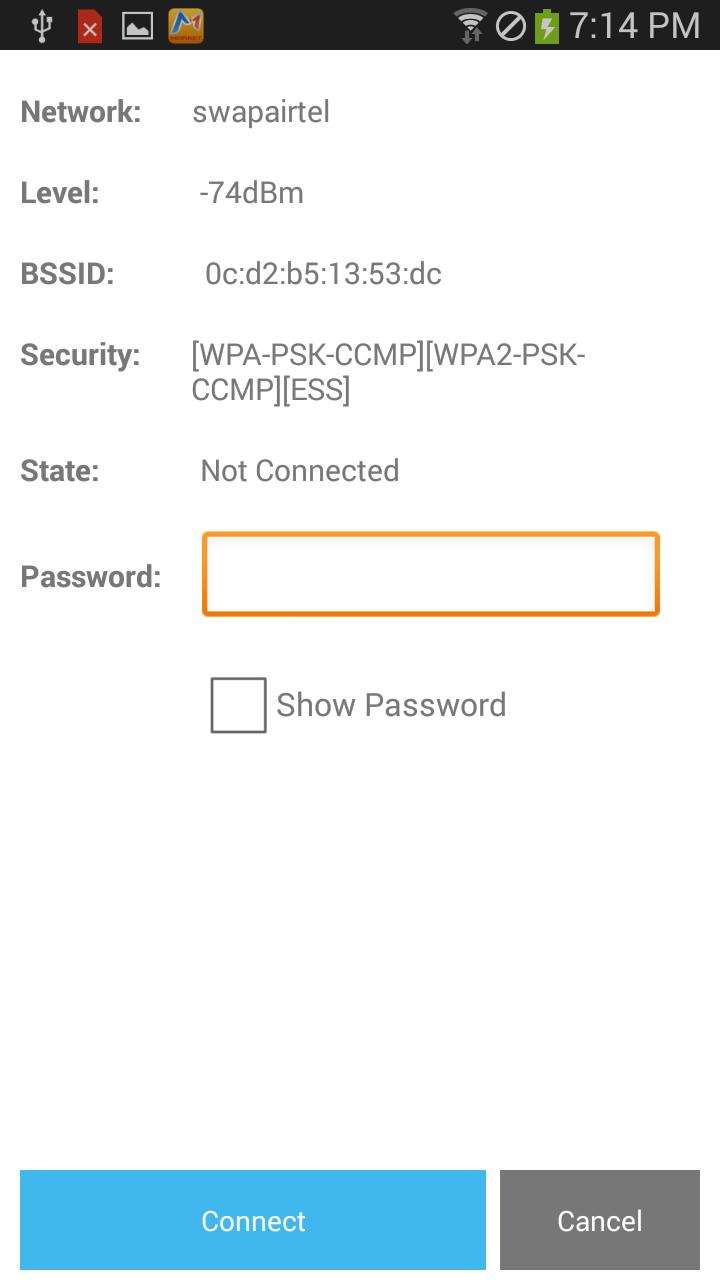This screenshot has width=720, height=1280.
Task: Click the BSSID value 0c:d2:b5:13:53:dc
Action: pyautogui.click(x=323, y=274)
